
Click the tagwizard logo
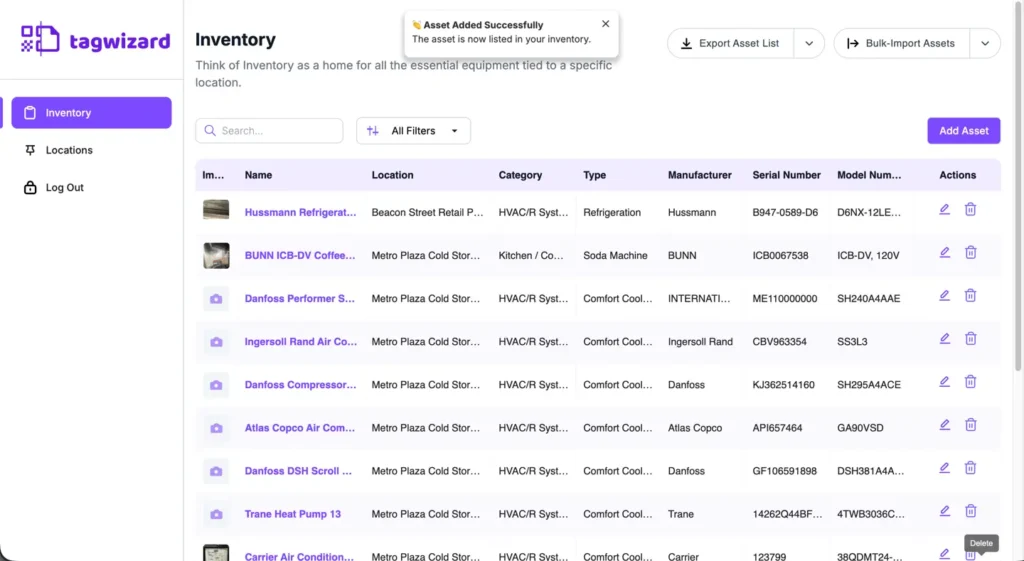pos(95,39)
